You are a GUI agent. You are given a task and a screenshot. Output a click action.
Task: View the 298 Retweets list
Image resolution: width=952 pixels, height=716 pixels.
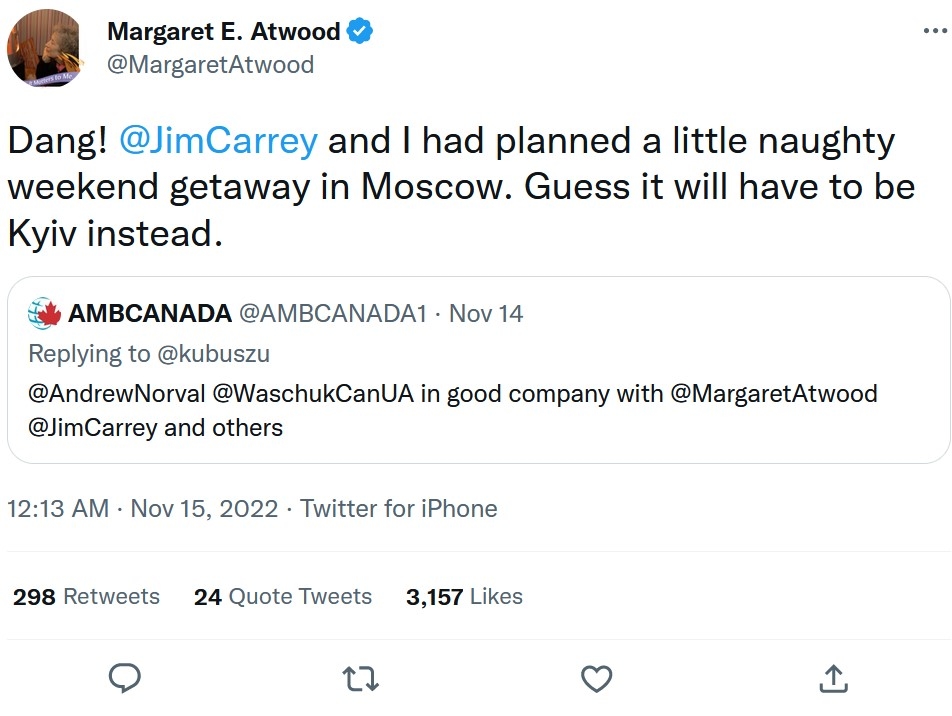(86, 597)
